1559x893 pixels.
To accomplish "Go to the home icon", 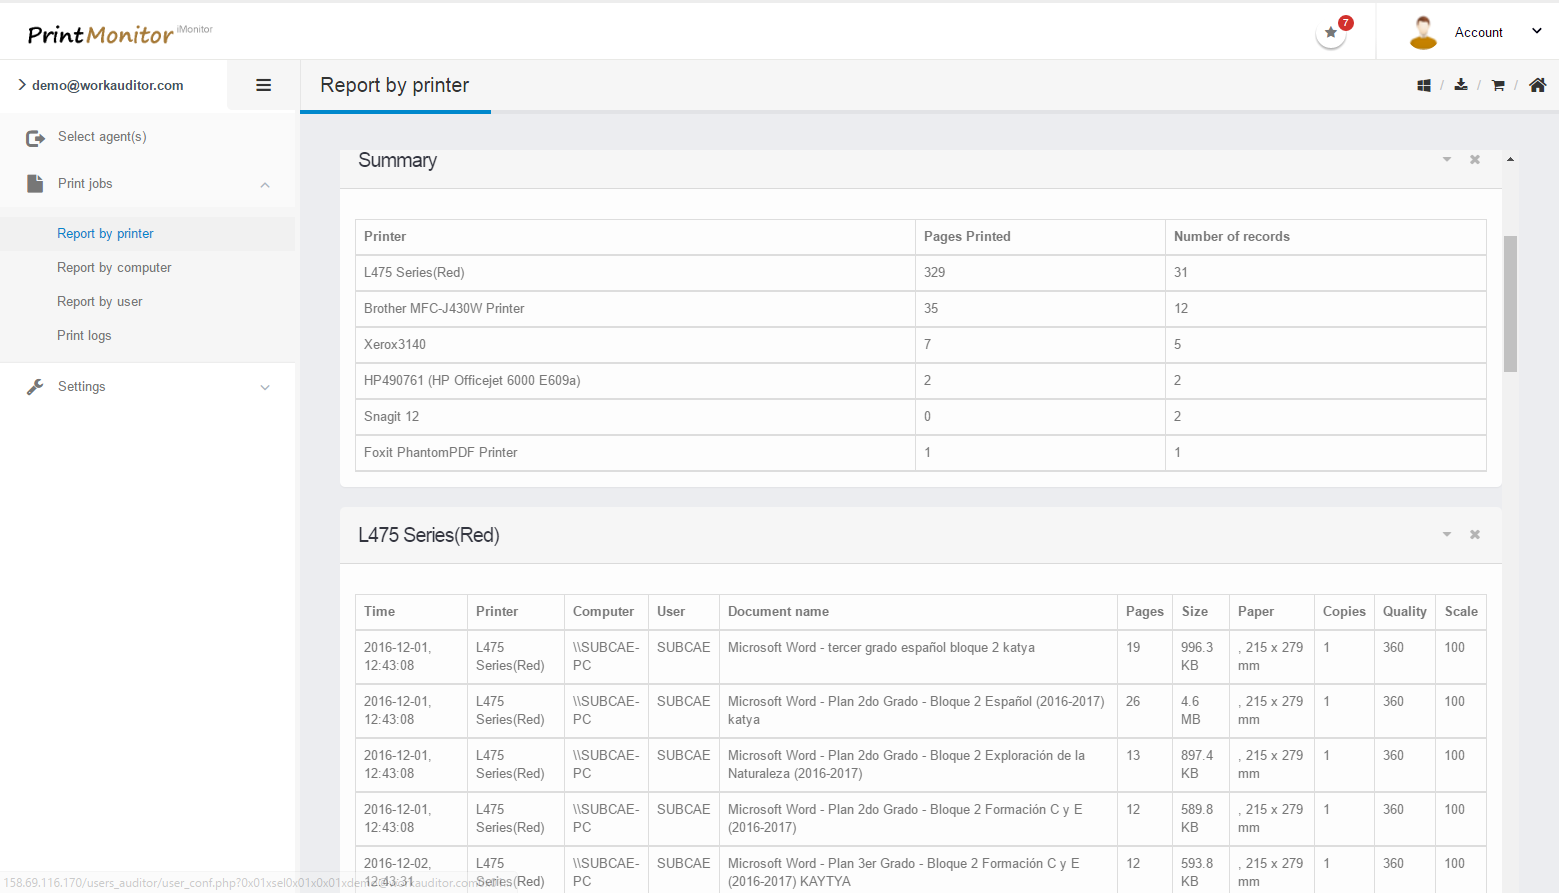I will tap(1538, 85).
